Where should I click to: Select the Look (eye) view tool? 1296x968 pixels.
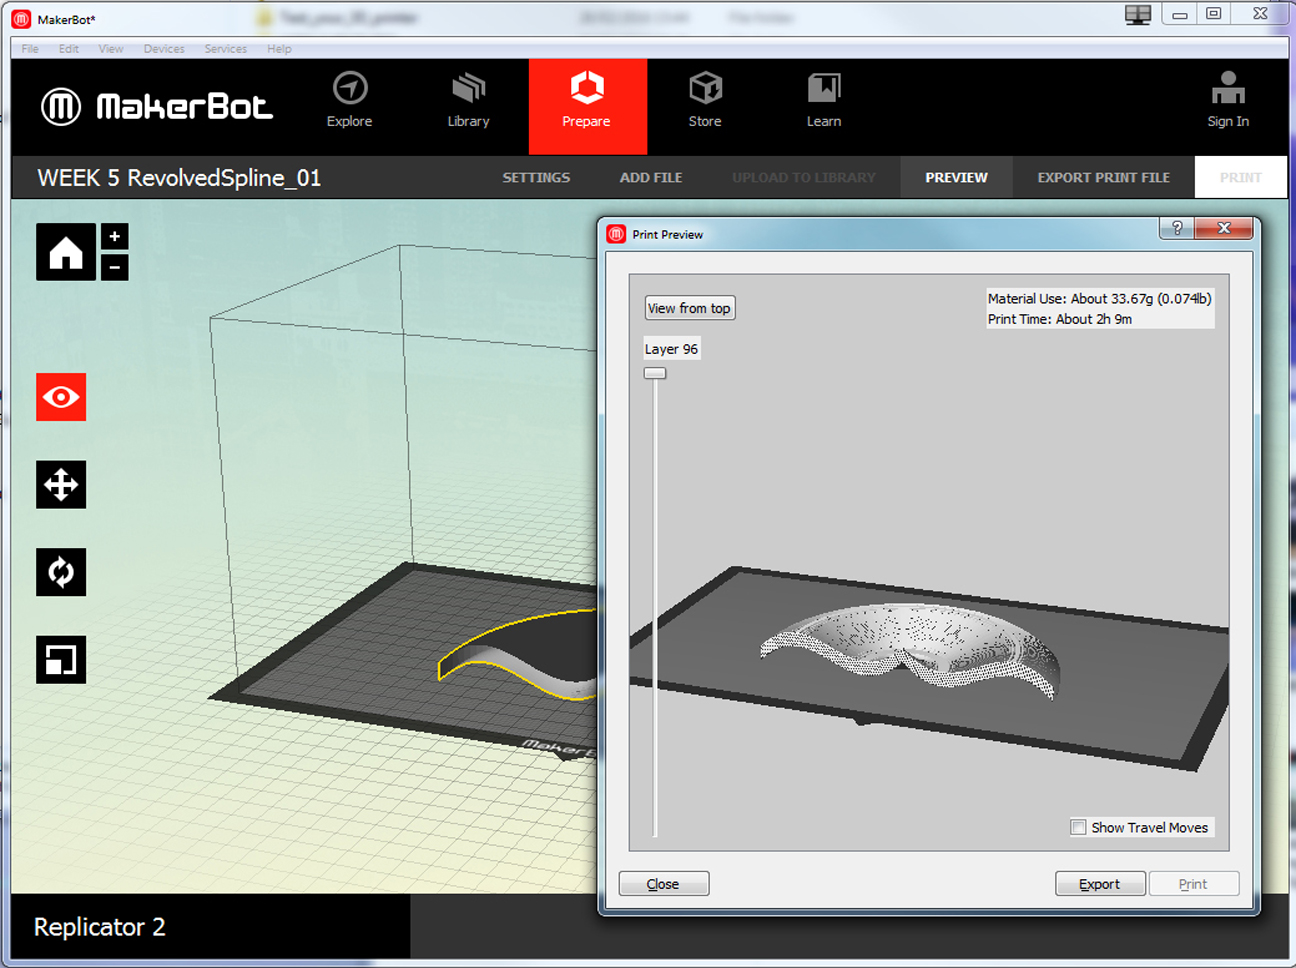pos(61,397)
